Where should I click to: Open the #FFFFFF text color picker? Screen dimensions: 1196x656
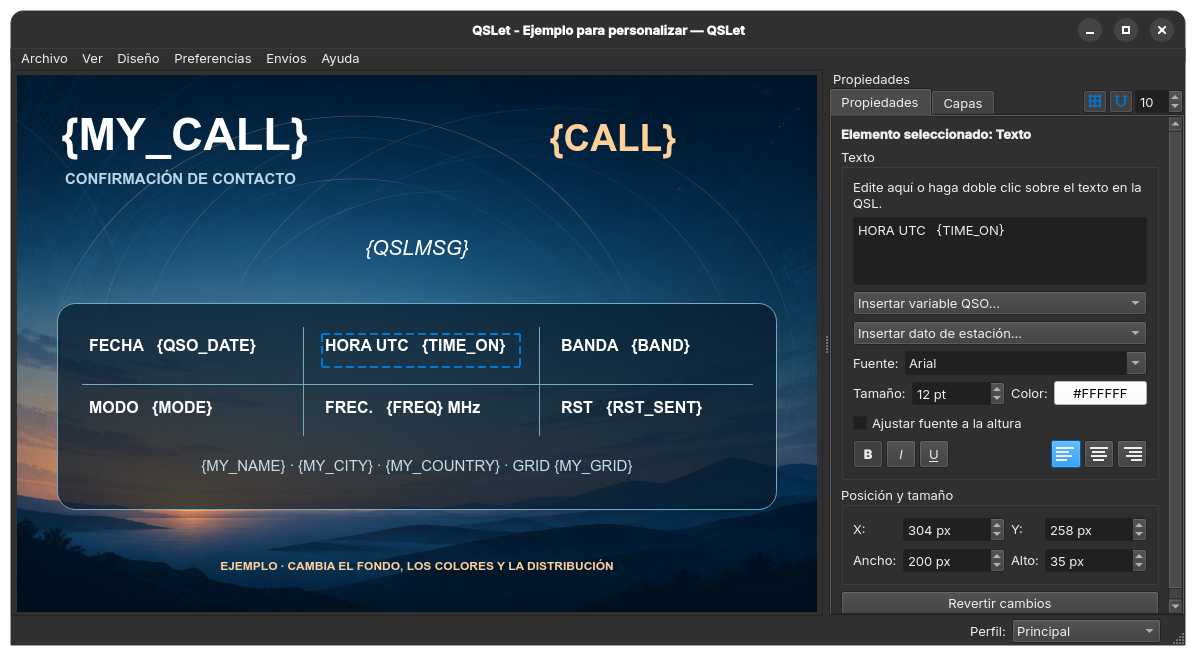point(1100,394)
